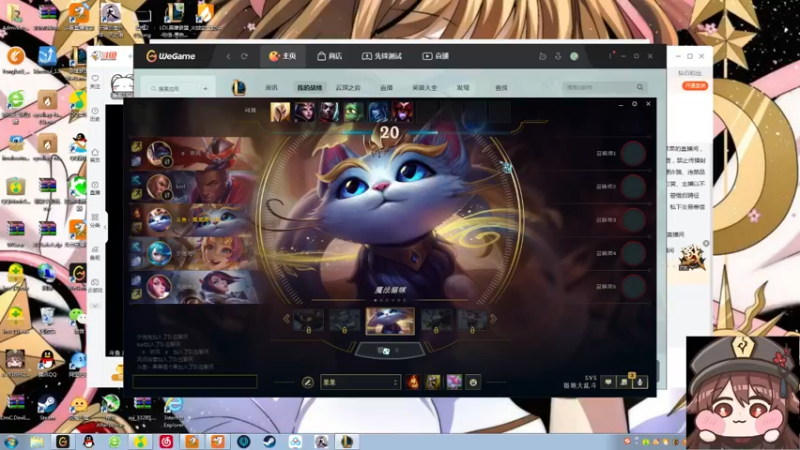Image resolution: width=800 pixels, height=450 pixels.
Task: Pick the green Amumu bench portrait
Action: (x=354, y=112)
